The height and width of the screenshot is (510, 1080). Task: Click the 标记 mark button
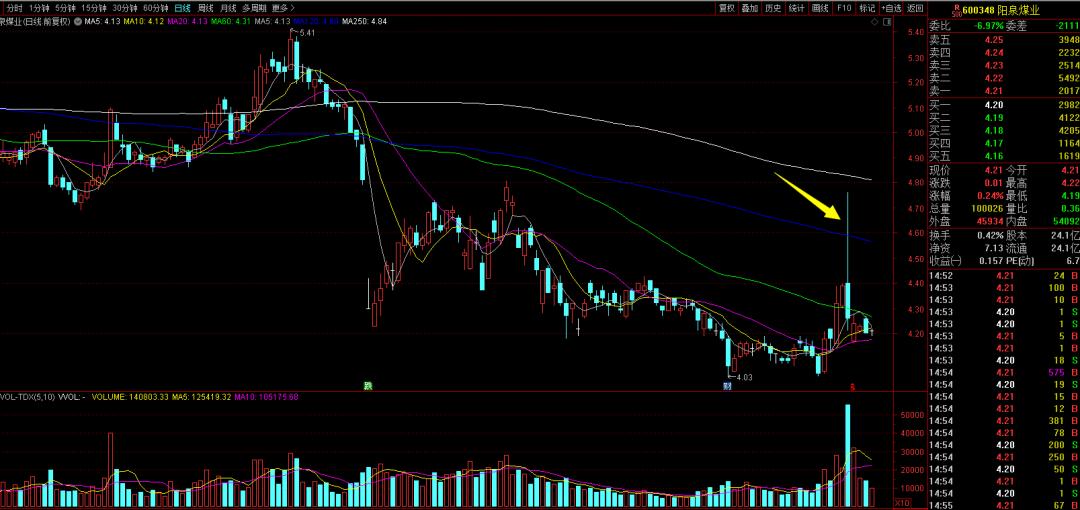point(867,8)
